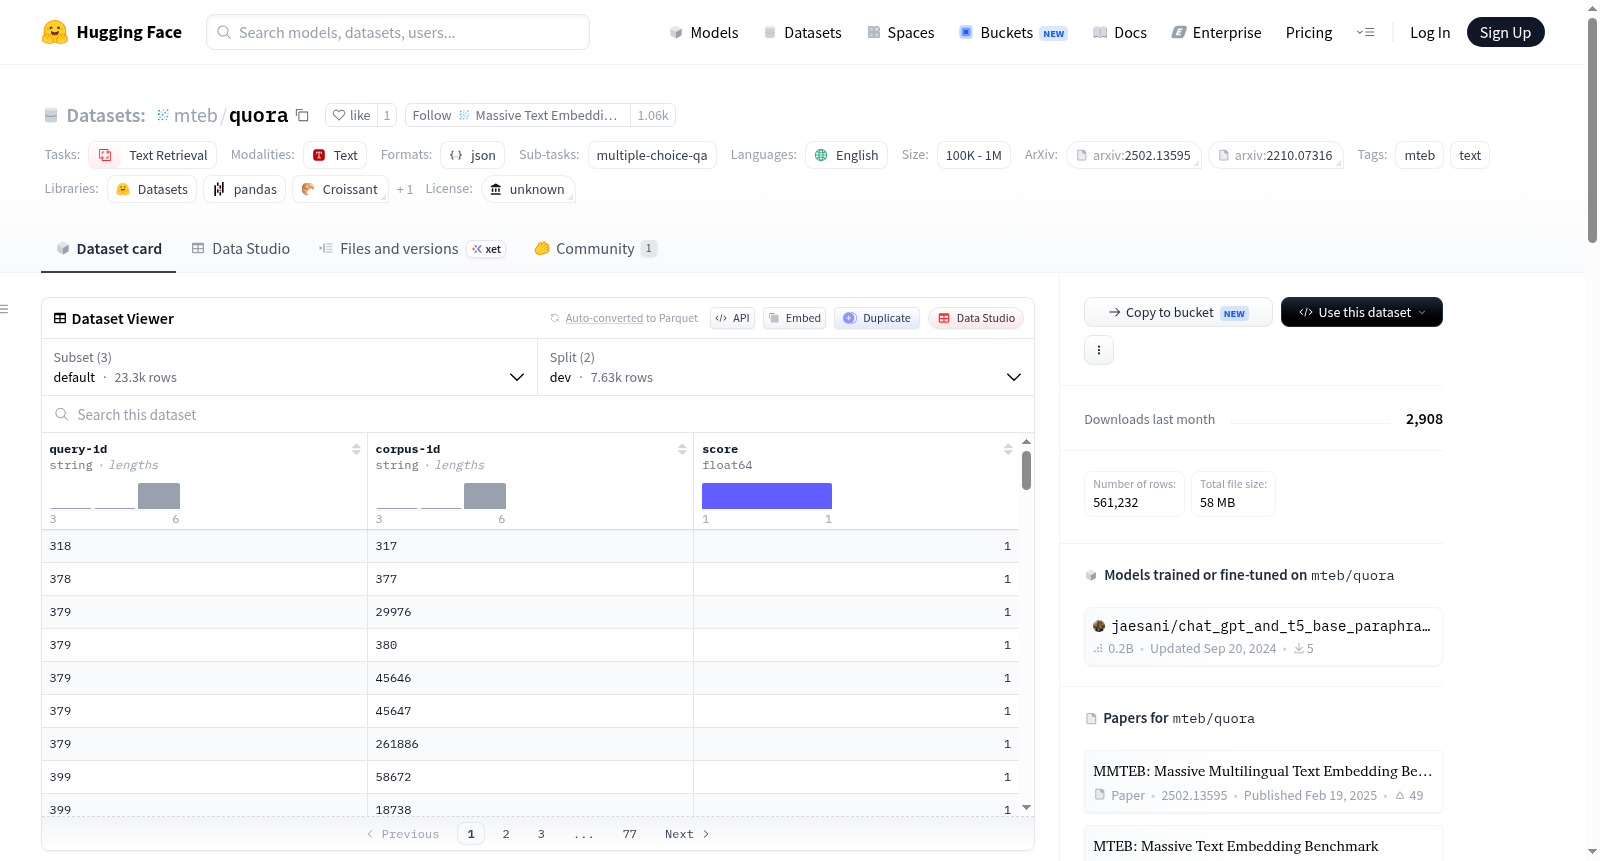Open the extra navigation menu icon
The image size is (1600, 861).
coord(1365,32)
